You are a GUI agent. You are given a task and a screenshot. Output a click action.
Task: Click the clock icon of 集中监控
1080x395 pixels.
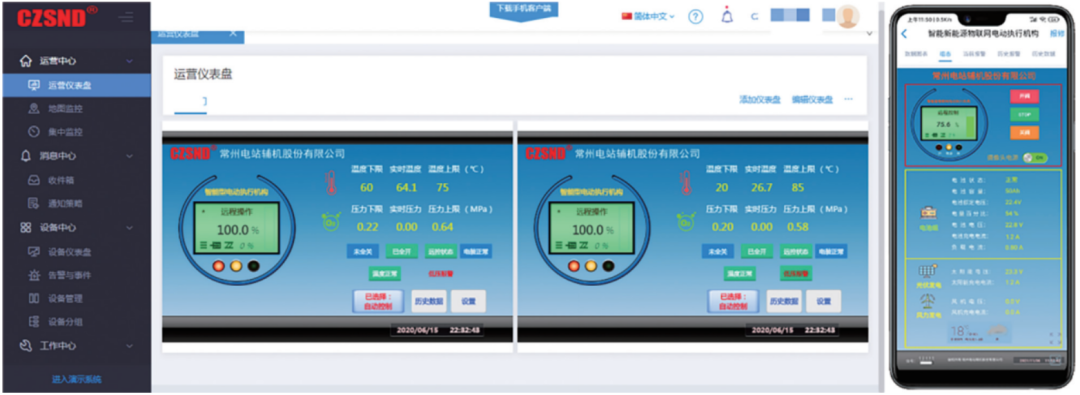click(34, 132)
